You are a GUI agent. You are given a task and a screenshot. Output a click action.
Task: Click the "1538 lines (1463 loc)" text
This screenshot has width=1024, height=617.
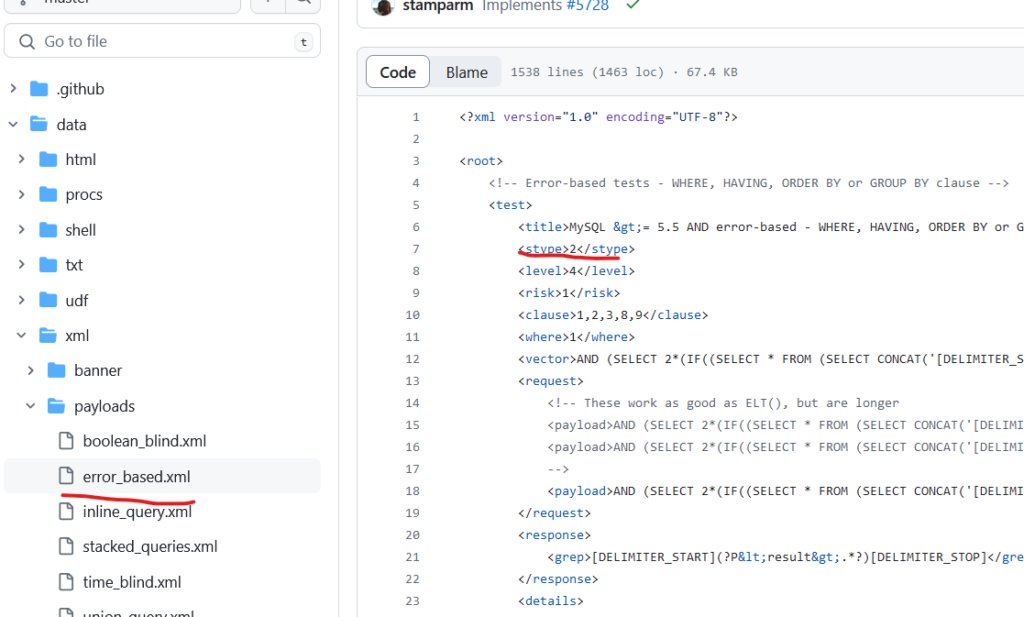pyautogui.click(x=587, y=72)
